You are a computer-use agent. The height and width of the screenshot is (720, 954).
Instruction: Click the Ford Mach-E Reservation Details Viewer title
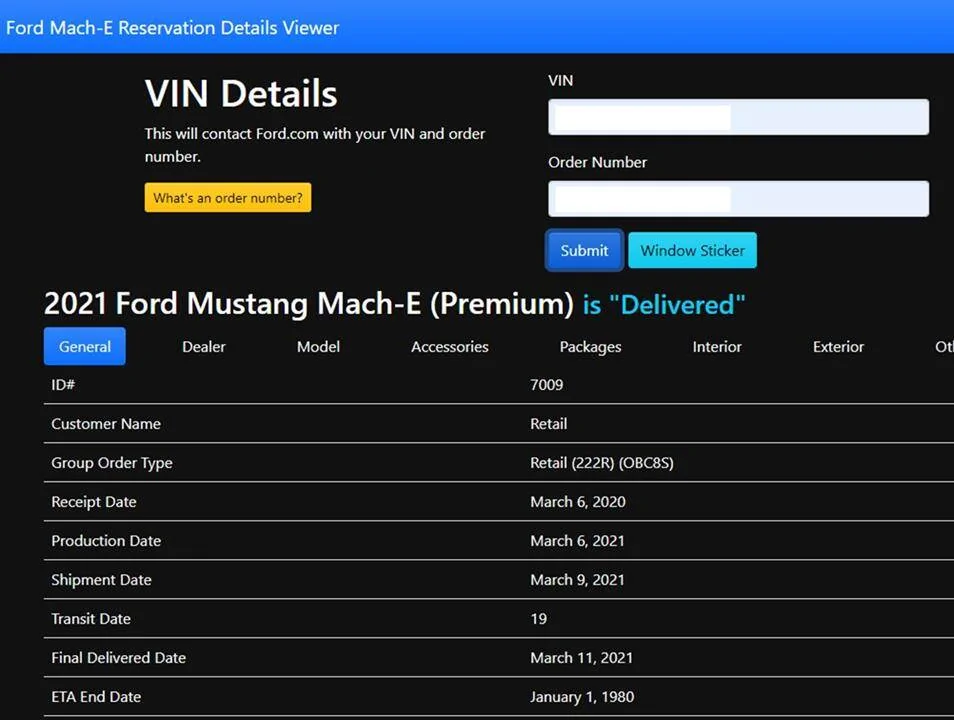tap(172, 27)
